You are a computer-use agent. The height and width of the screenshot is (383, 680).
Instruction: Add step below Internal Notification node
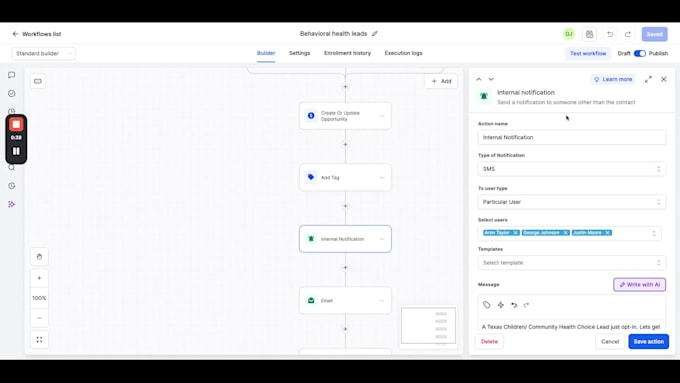click(x=345, y=267)
